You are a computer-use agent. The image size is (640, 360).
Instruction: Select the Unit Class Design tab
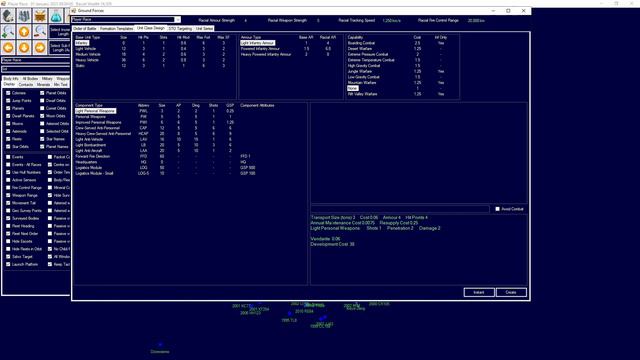click(151, 28)
